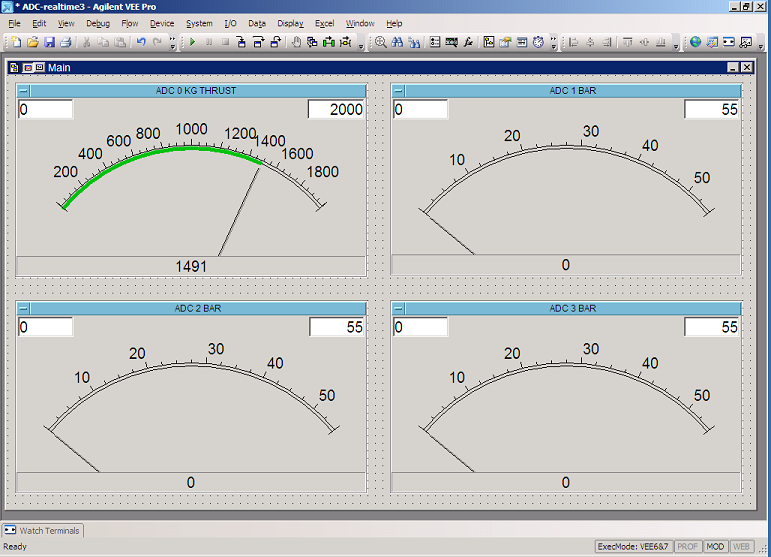Click ADC 2 BAR minimum field
The height and width of the screenshot is (557, 771).
coord(45,327)
